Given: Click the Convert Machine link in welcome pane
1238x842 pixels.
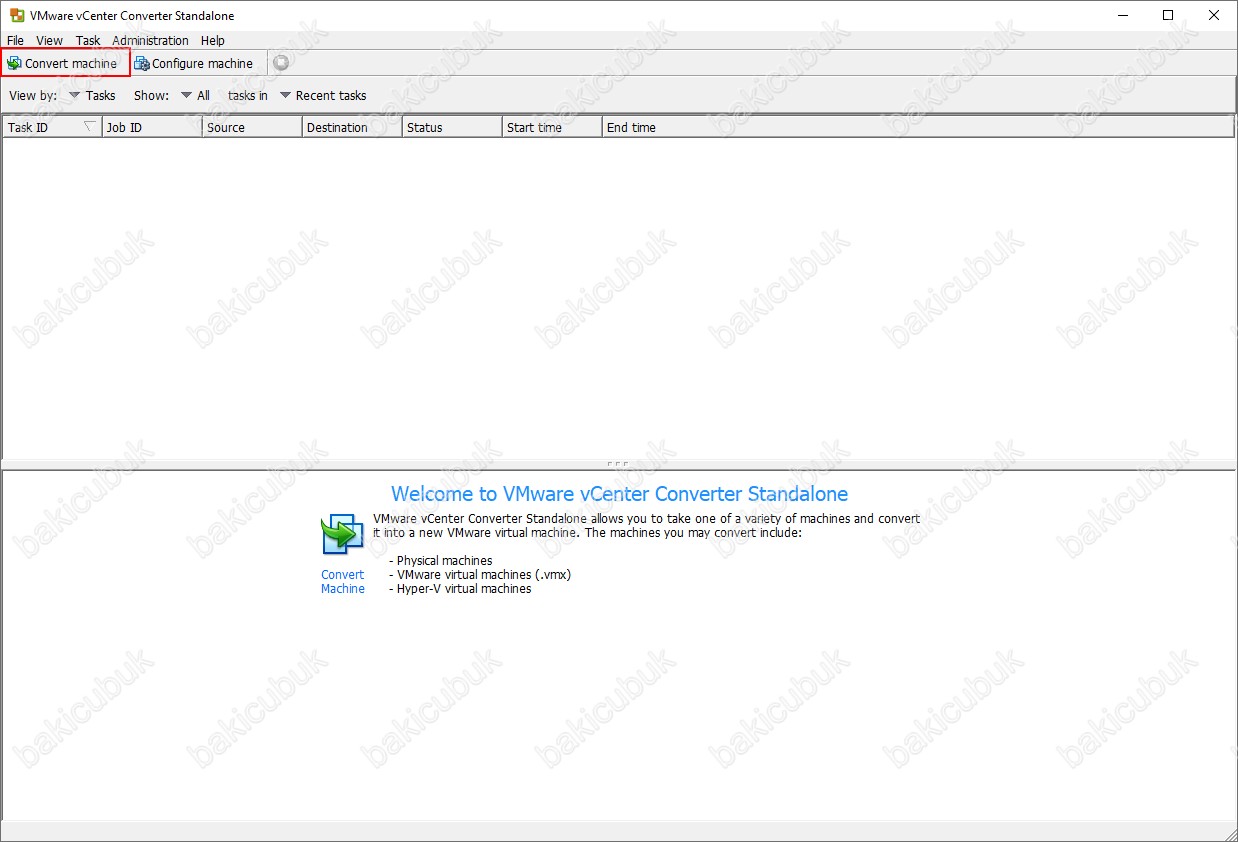Looking at the screenshot, I should [x=343, y=582].
